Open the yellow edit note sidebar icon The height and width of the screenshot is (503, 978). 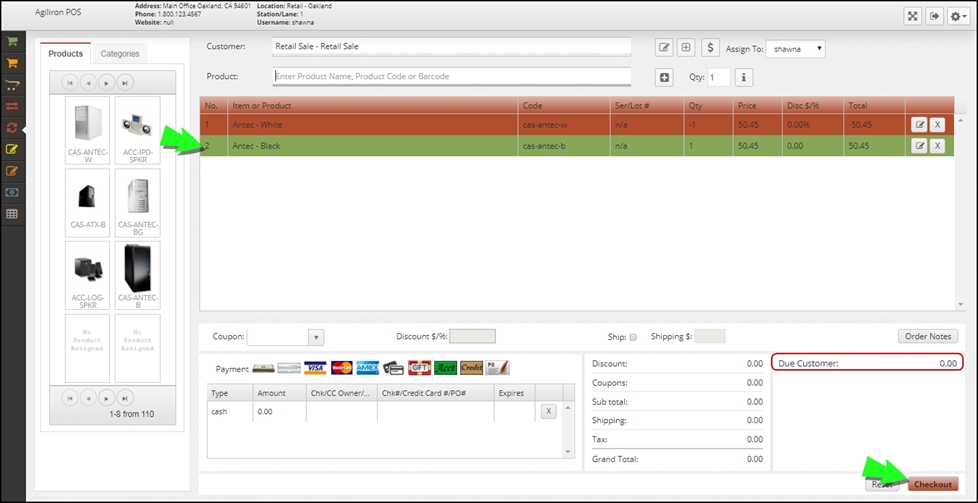click(12, 150)
